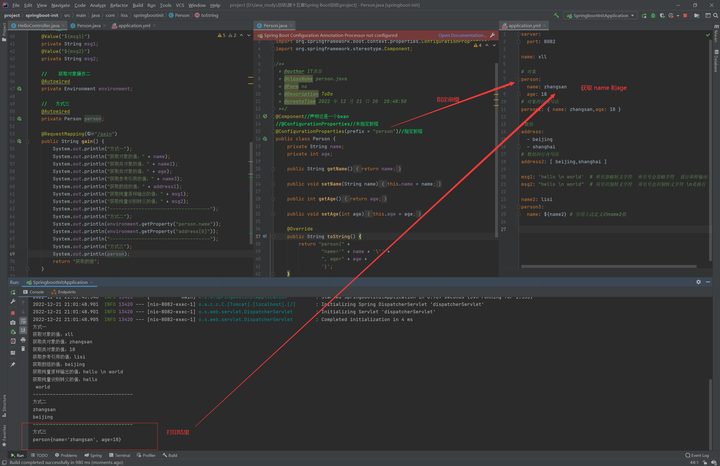Image resolution: width=720 pixels, height=466 pixels.
Task: Open the SpringbootInitApplication run configuration dropdown
Action: pos(600,16)
